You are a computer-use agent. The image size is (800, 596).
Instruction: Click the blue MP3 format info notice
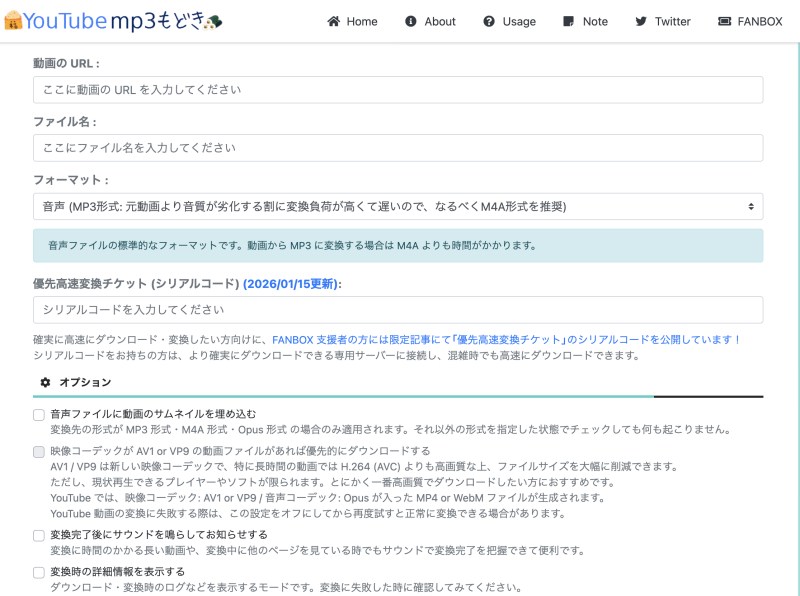pos(398,245)
